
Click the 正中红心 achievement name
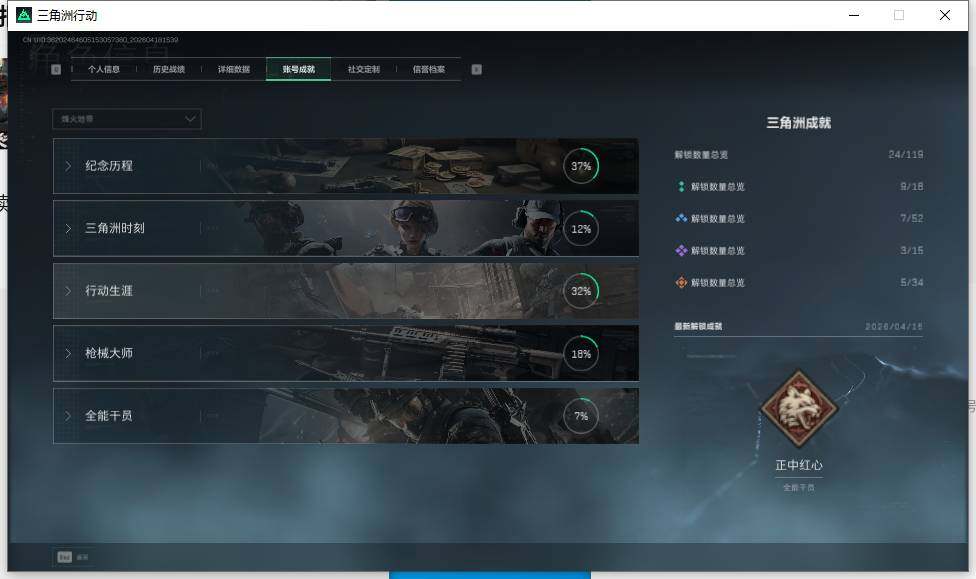(799, 465)
